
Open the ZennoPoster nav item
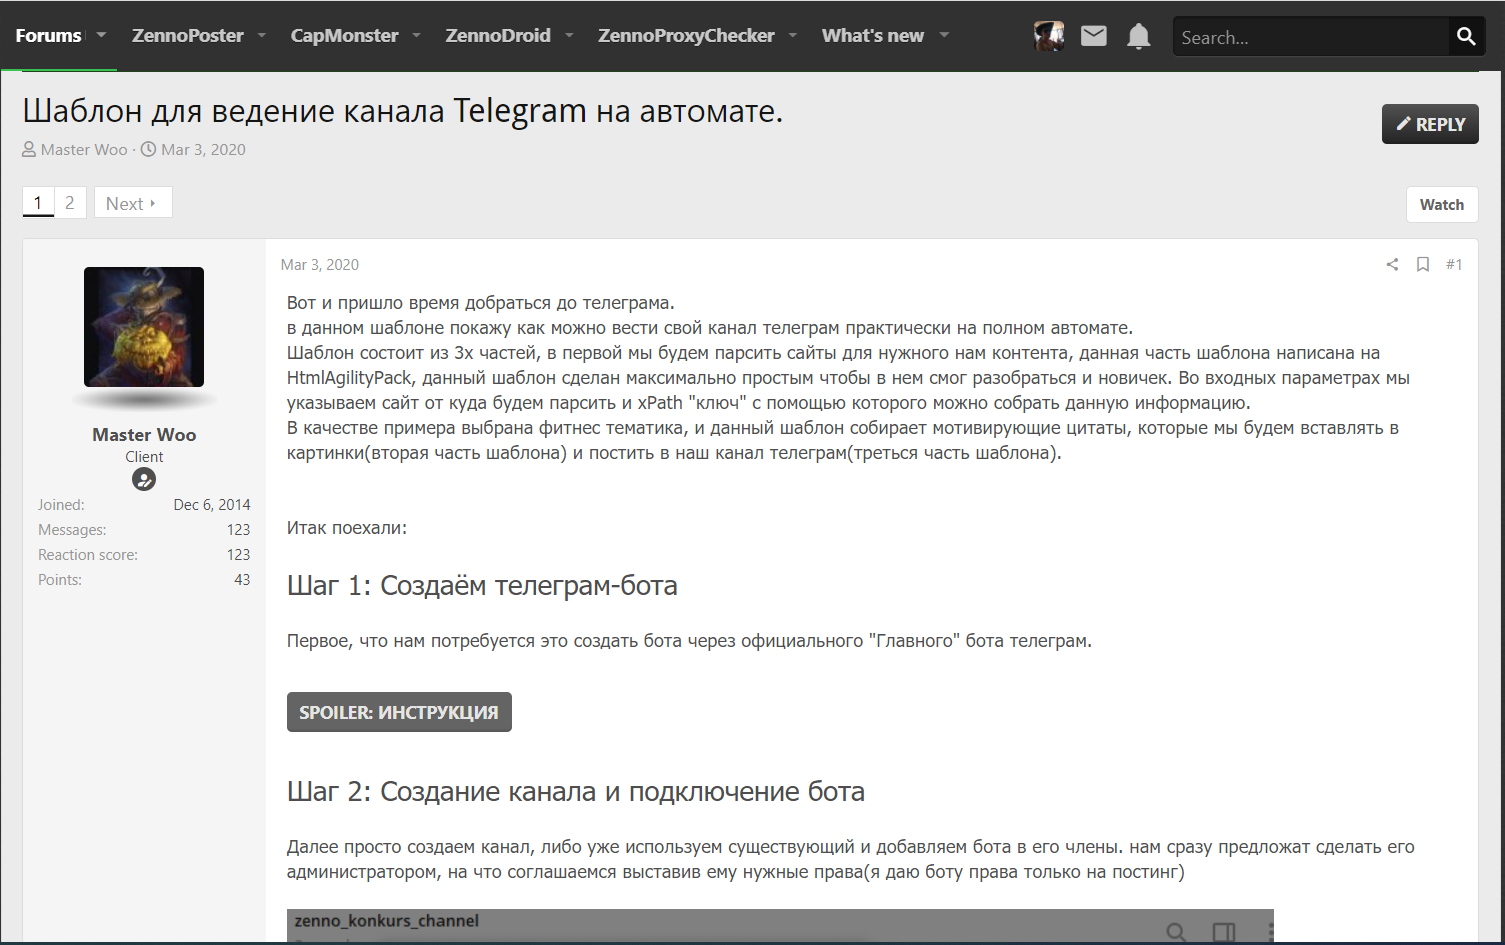pyautogui.click(x=188, y=35)
